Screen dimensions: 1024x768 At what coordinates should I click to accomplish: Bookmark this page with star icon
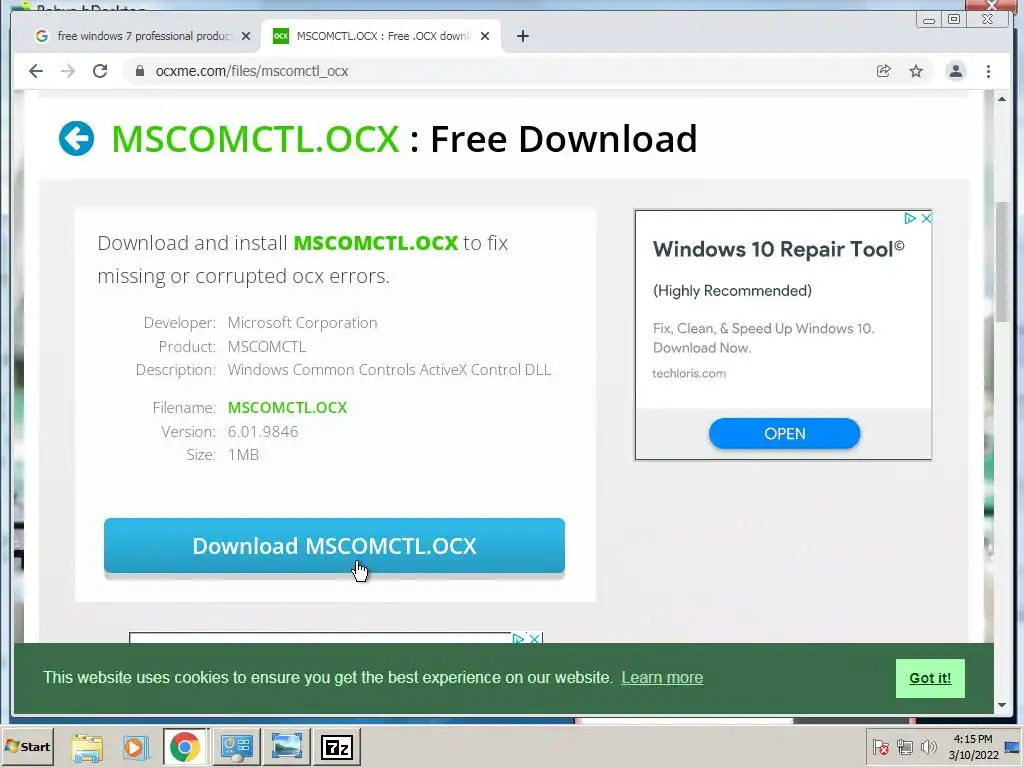point(916,71)
